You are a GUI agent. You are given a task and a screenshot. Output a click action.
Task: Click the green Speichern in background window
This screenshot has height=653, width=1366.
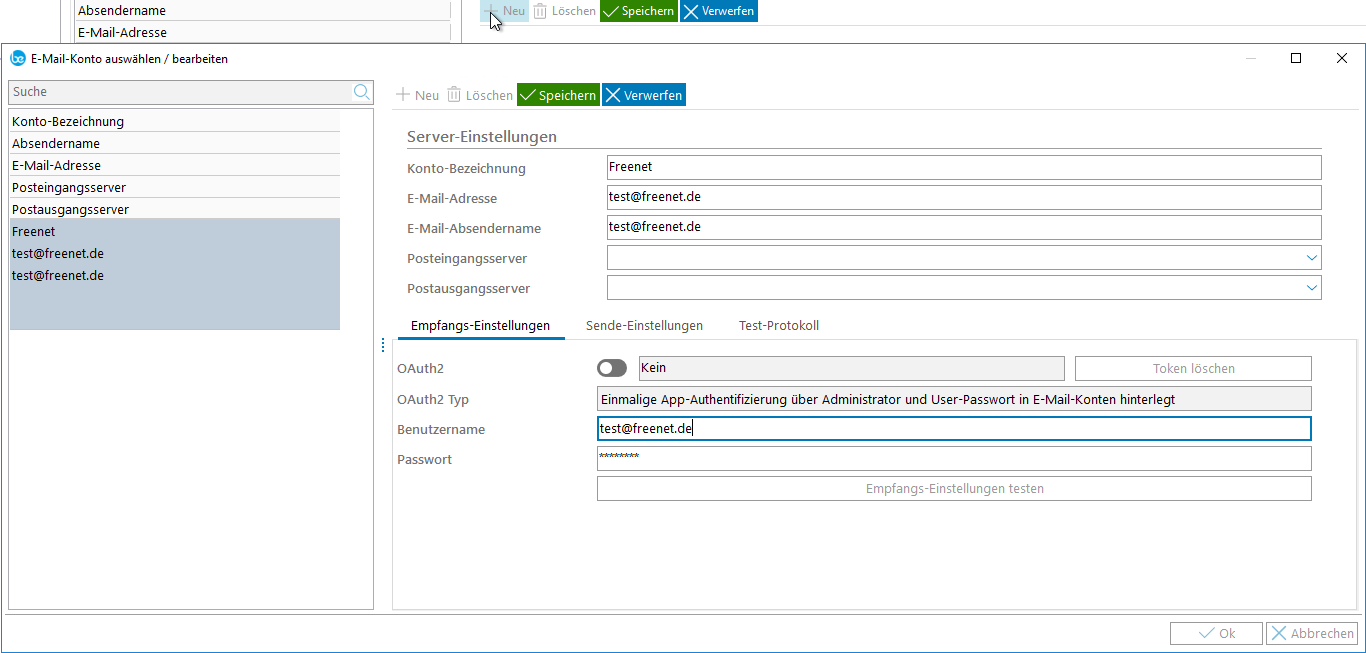tap(639, 11)
